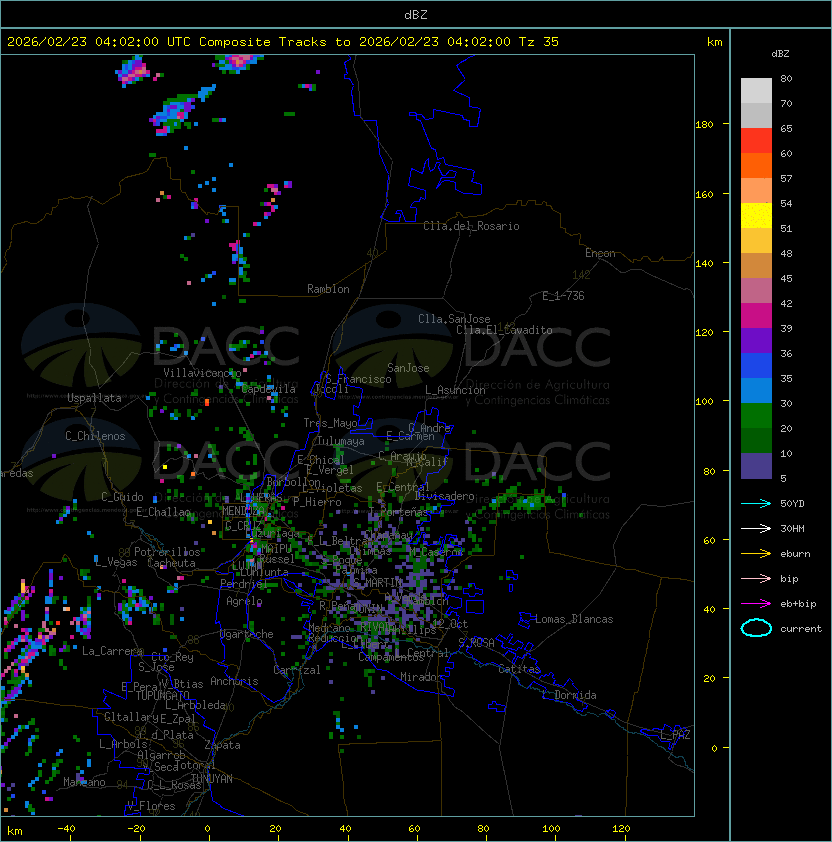Click the Clla.del_Rosario map label
Image resolution: width=832 pixels, height=842 pixels.
click(471, 226)
